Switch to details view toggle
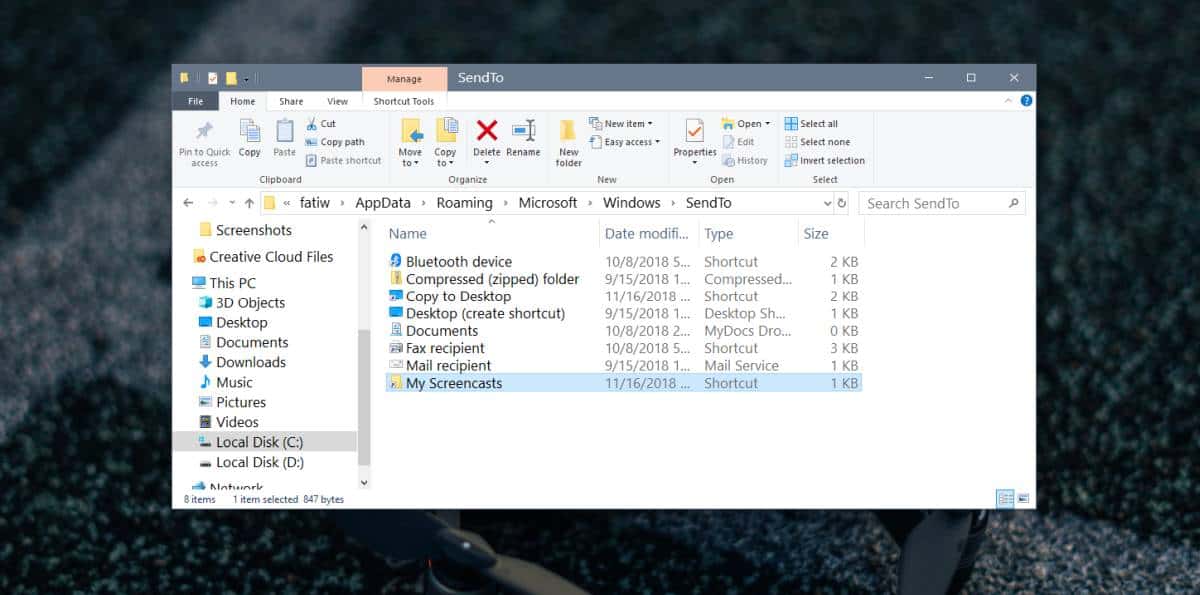1200x595 pixels. point(1005,498)
